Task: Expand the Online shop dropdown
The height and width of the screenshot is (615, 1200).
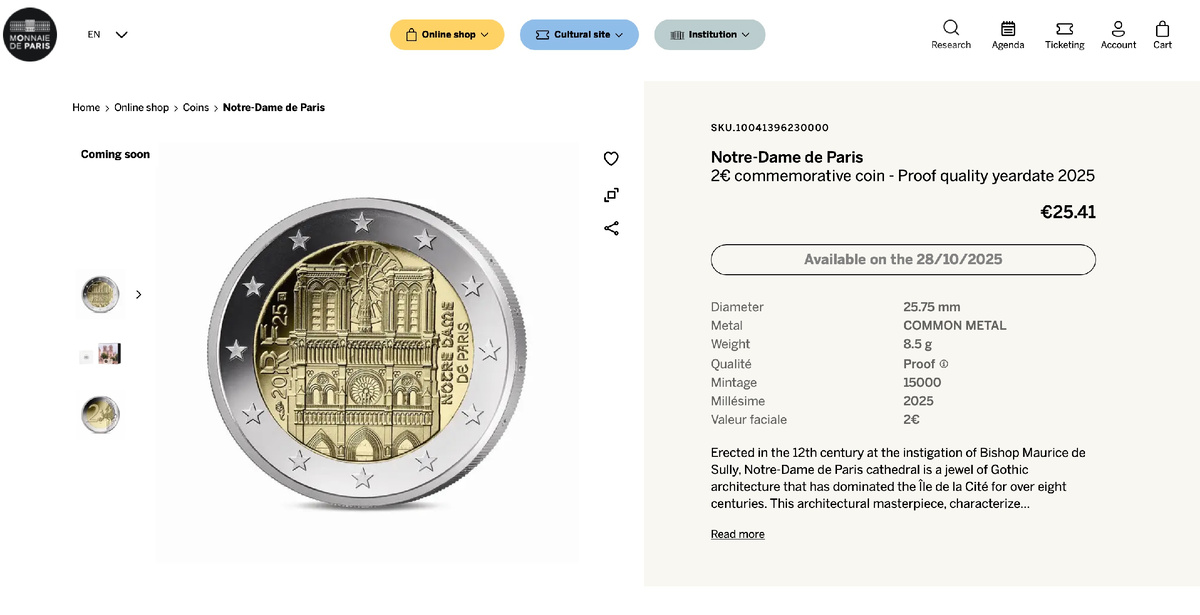Action: tap(447, 34)
